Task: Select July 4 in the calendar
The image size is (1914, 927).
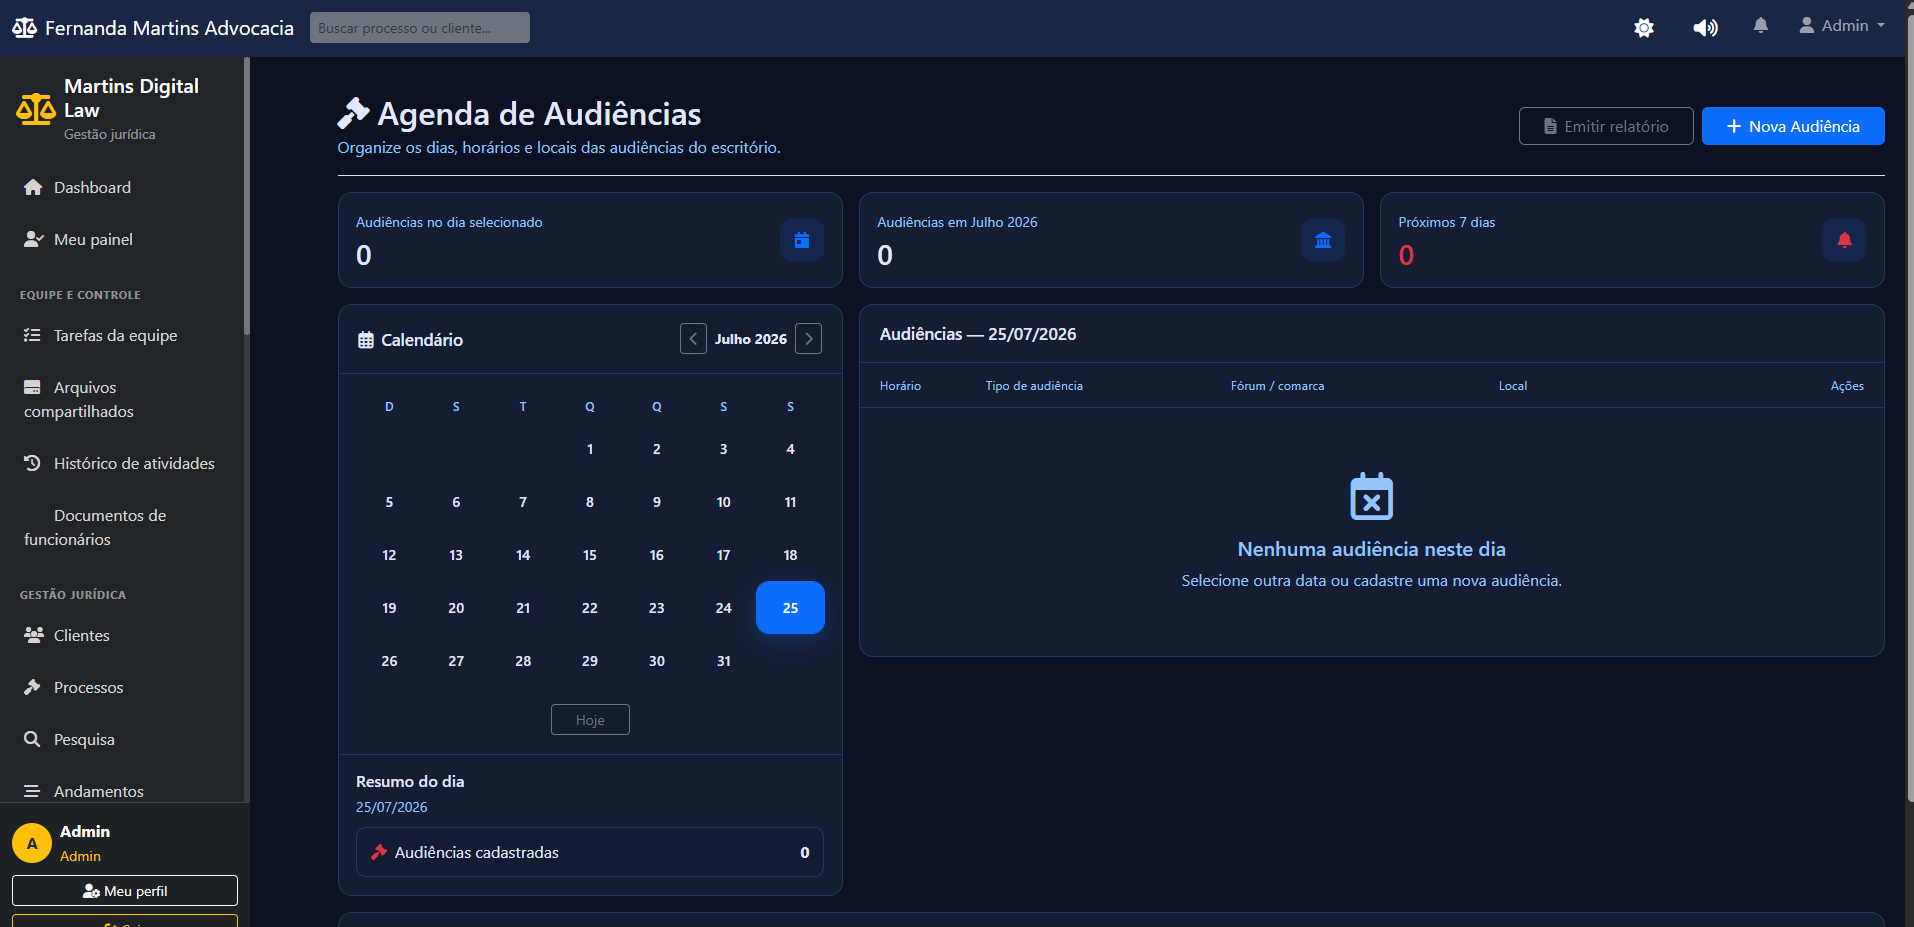Action: (790, 449)
